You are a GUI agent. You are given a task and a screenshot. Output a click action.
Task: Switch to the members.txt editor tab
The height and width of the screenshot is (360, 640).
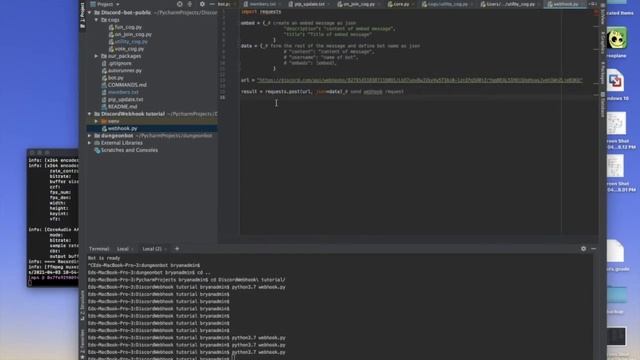point(262,4)
